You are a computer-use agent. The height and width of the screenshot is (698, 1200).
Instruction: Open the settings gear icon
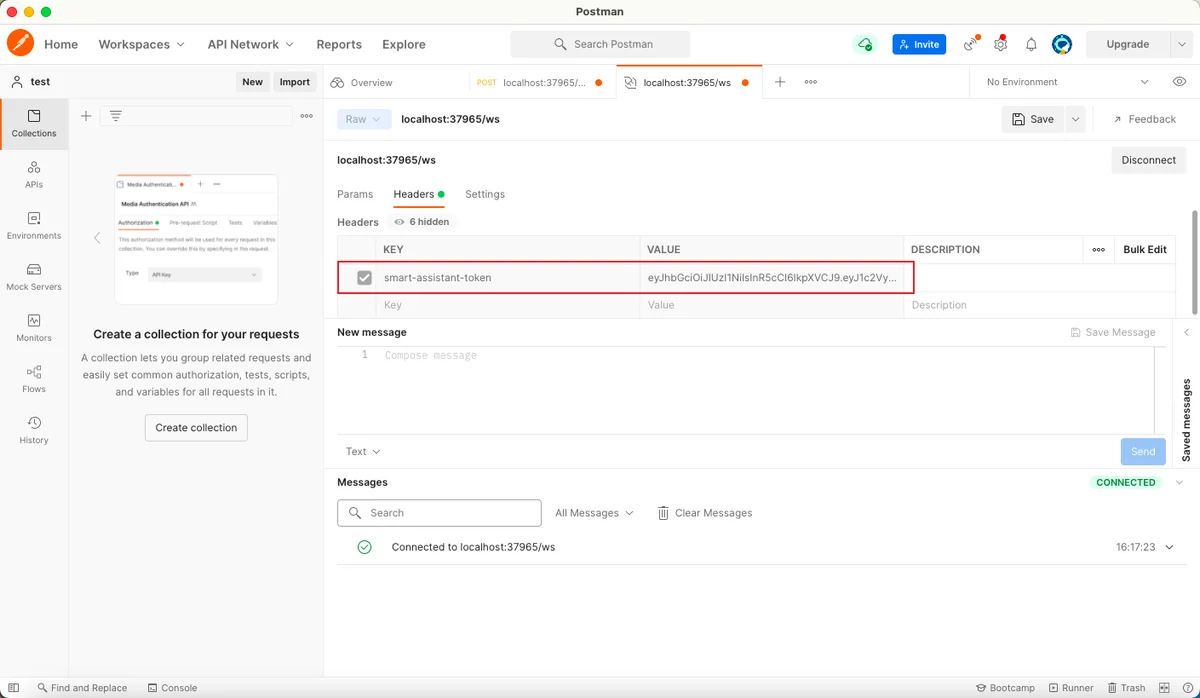tap(1000, 44)
